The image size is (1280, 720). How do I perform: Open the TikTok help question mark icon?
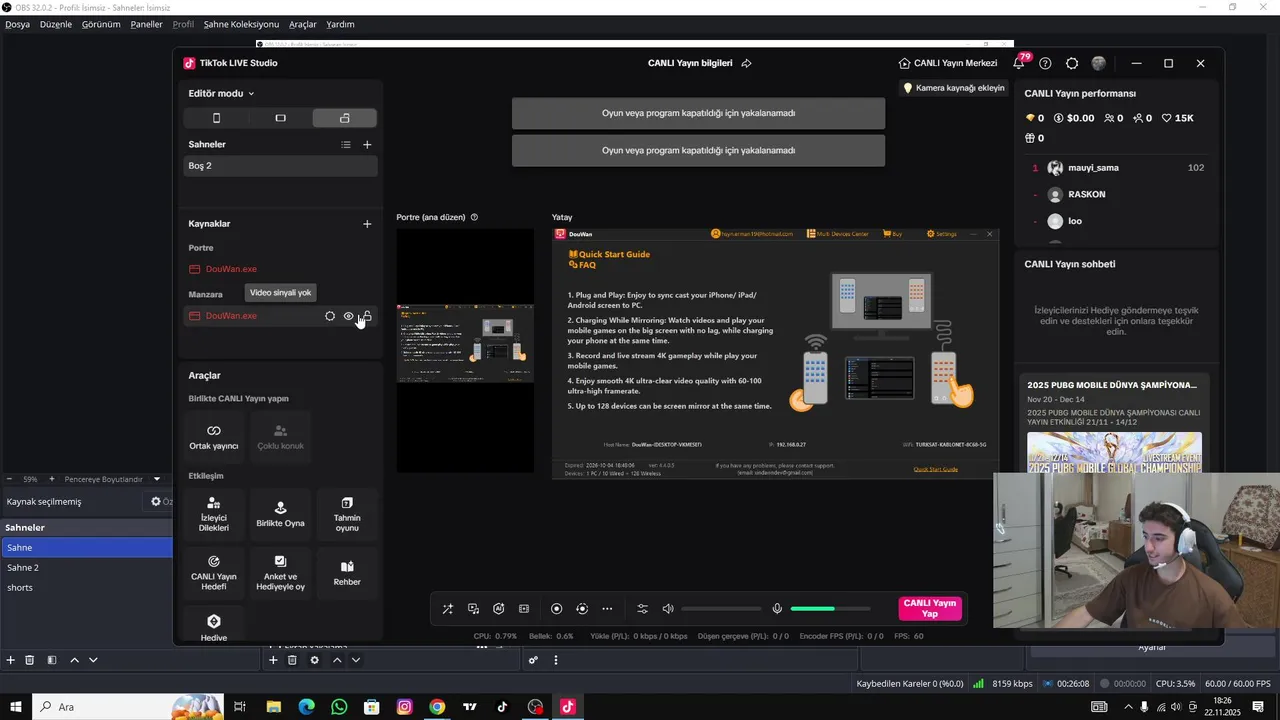point(1045,63)
